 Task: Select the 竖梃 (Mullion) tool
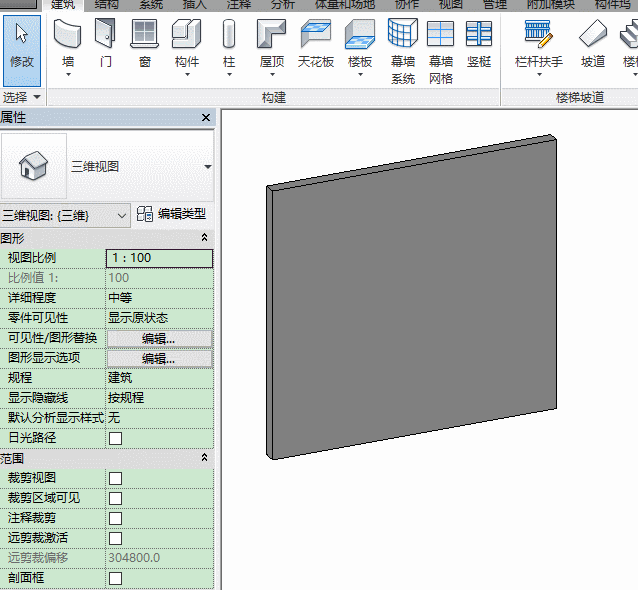(x=479, y=44)
